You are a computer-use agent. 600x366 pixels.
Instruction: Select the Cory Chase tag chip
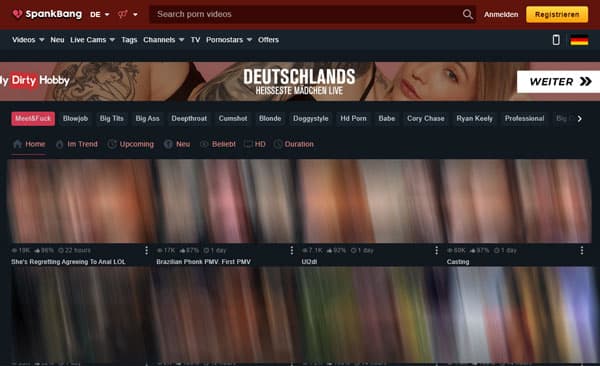coord(426,119)
